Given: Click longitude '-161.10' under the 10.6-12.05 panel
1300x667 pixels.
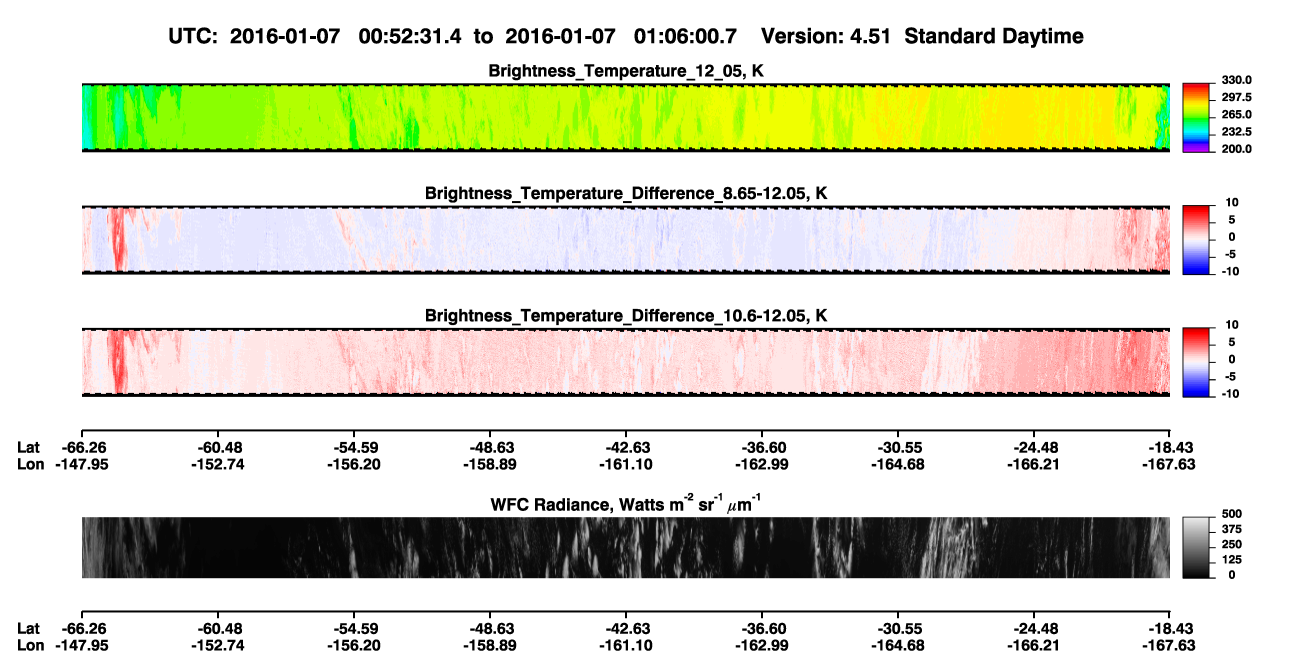Looking at the screenshot, I should 625,464.
